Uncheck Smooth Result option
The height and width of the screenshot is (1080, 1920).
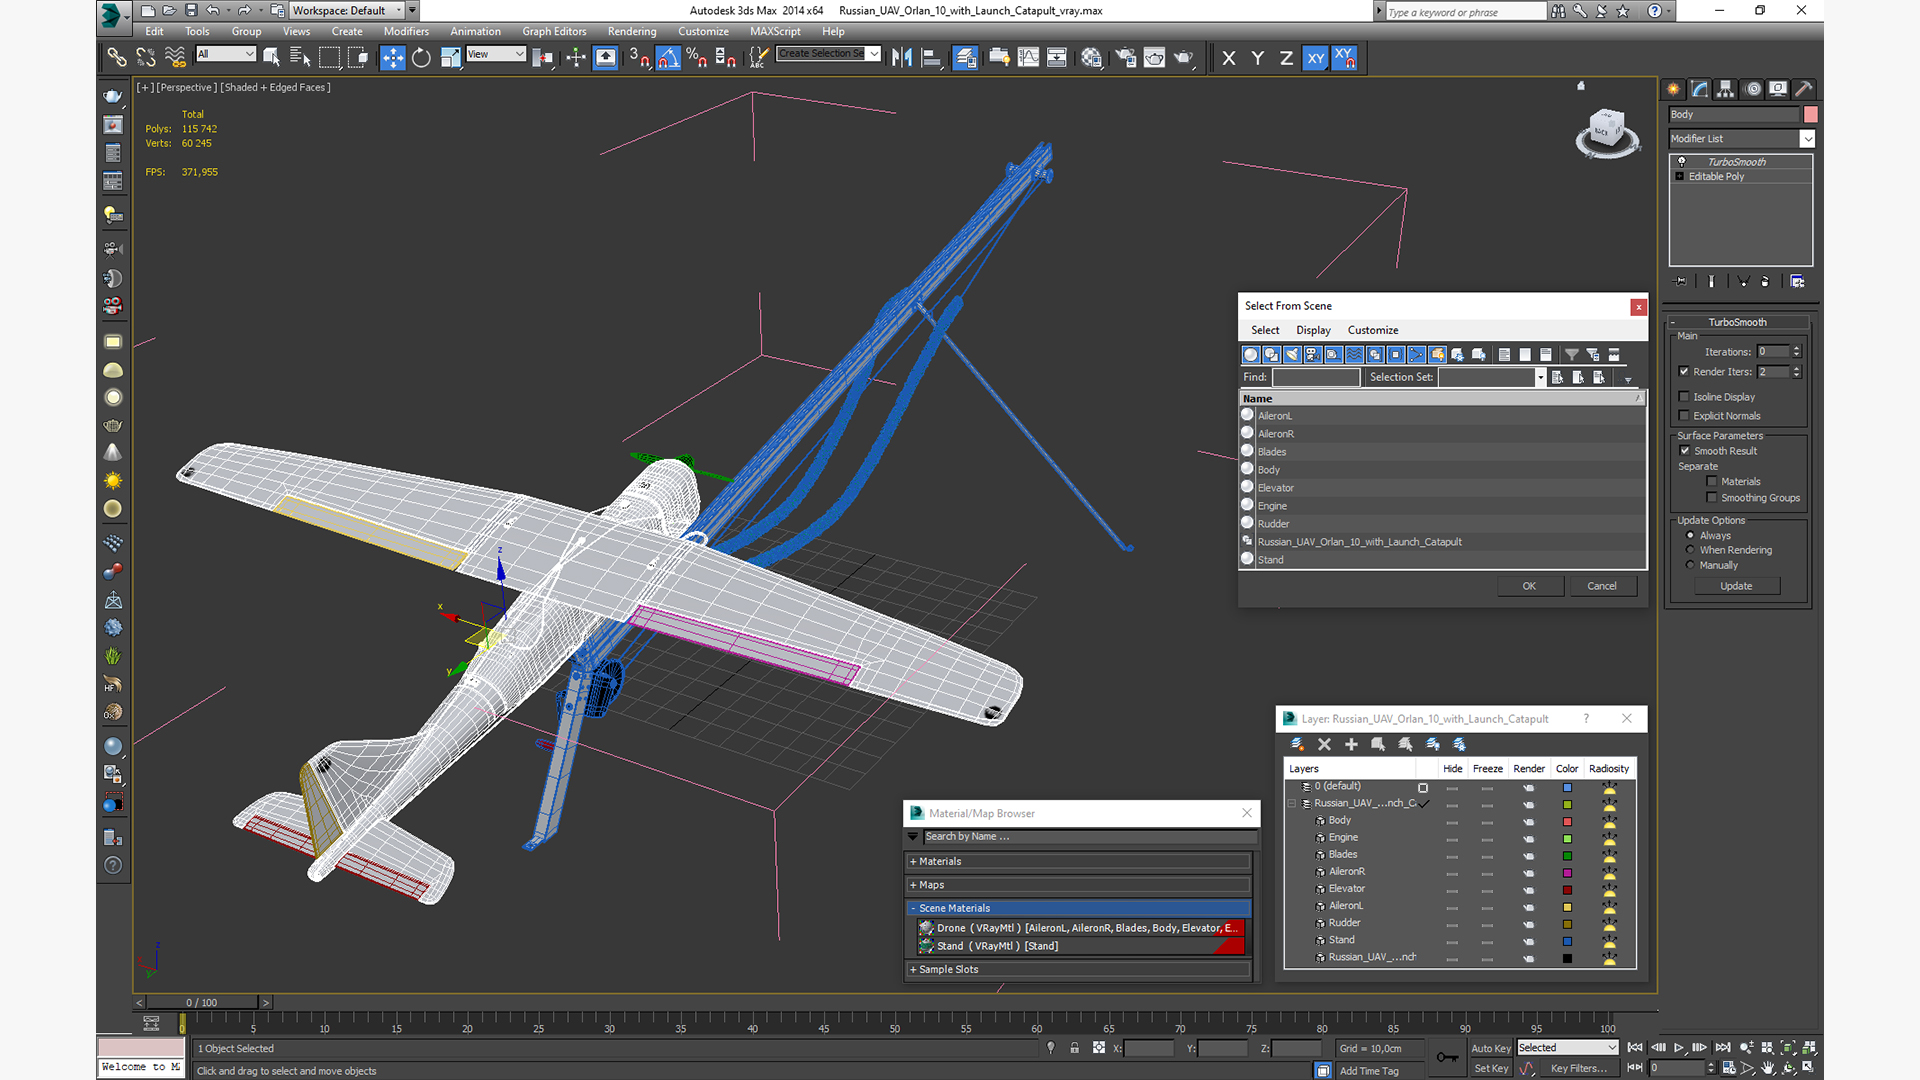click(1685, 451)
